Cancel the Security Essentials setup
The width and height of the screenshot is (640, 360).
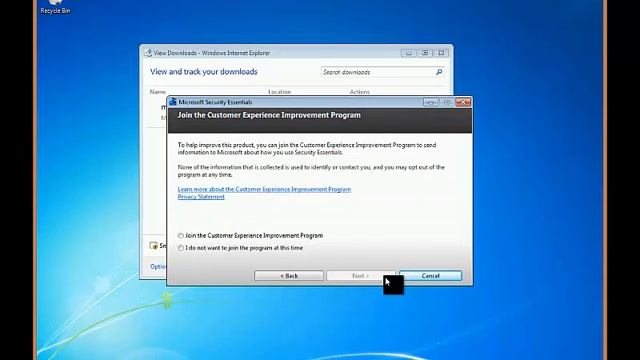click(x=431, y=276)
